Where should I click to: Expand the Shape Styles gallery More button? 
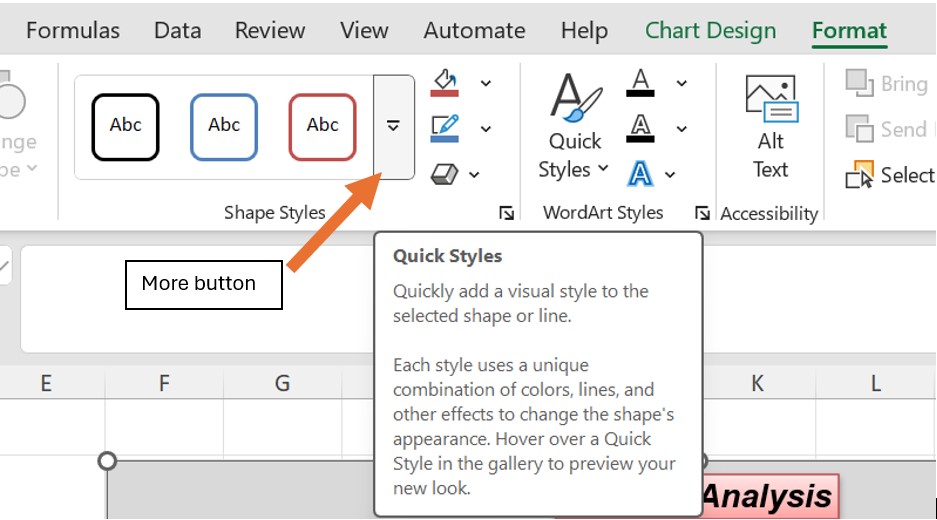pyautogui.click(x=393, y=127)
